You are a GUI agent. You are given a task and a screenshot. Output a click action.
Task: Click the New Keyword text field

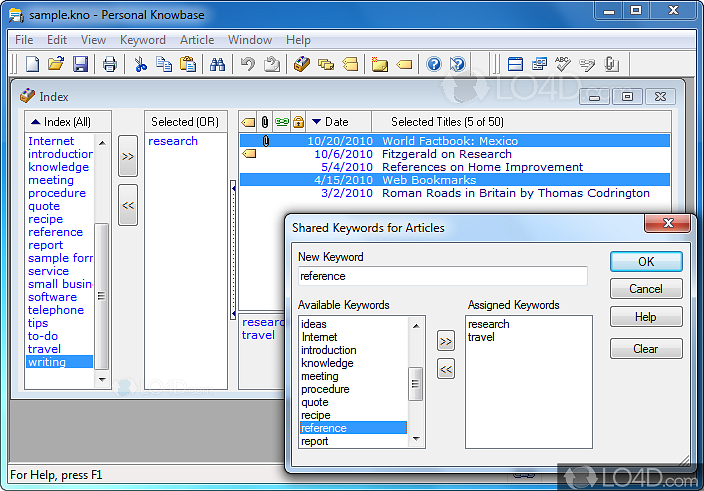click(442, 276)
